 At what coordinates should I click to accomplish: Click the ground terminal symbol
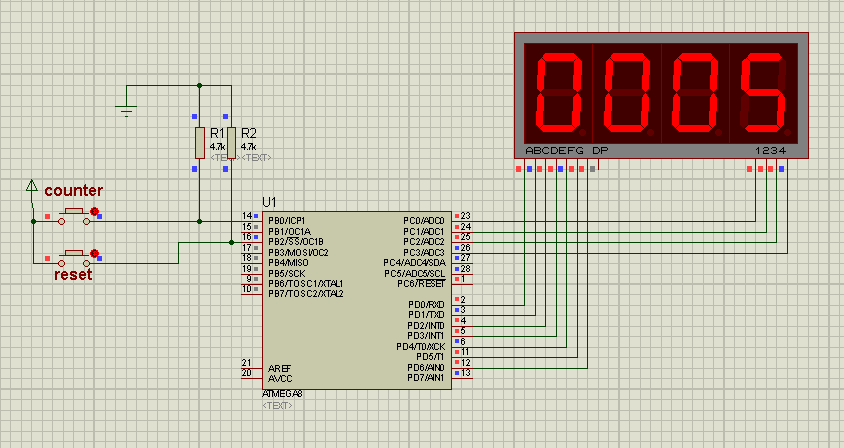(x=127, y=110)
